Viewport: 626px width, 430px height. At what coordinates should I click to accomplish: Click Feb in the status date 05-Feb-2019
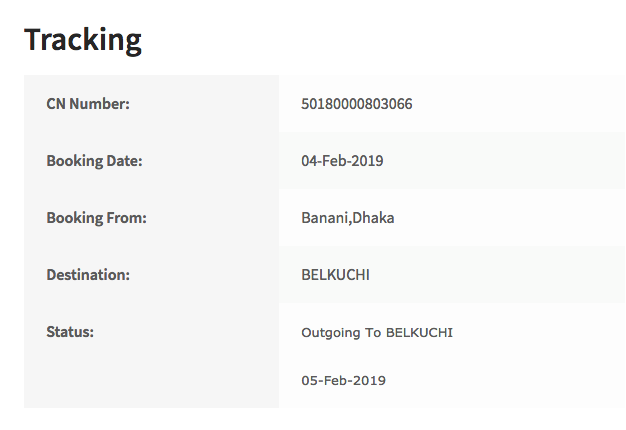click(x=338, y=381)
